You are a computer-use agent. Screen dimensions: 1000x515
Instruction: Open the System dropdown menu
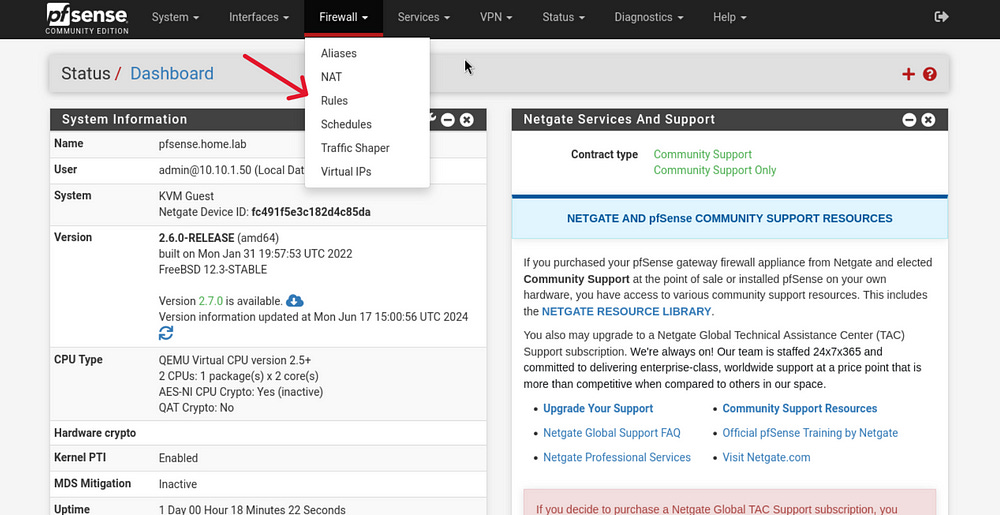pos(175,17)
